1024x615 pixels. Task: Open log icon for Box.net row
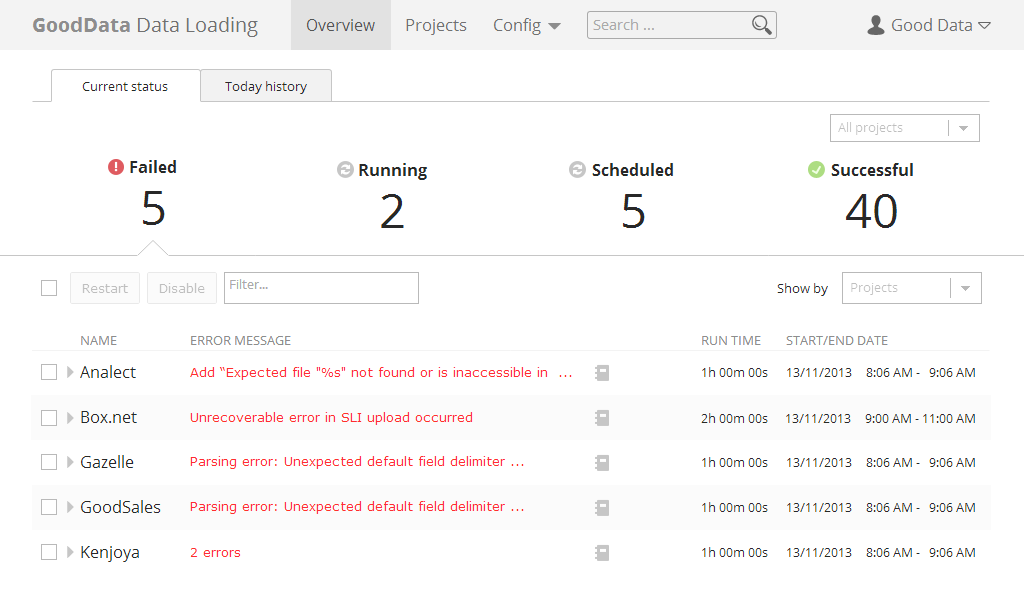pyautogui.click(x=602, y=418)
